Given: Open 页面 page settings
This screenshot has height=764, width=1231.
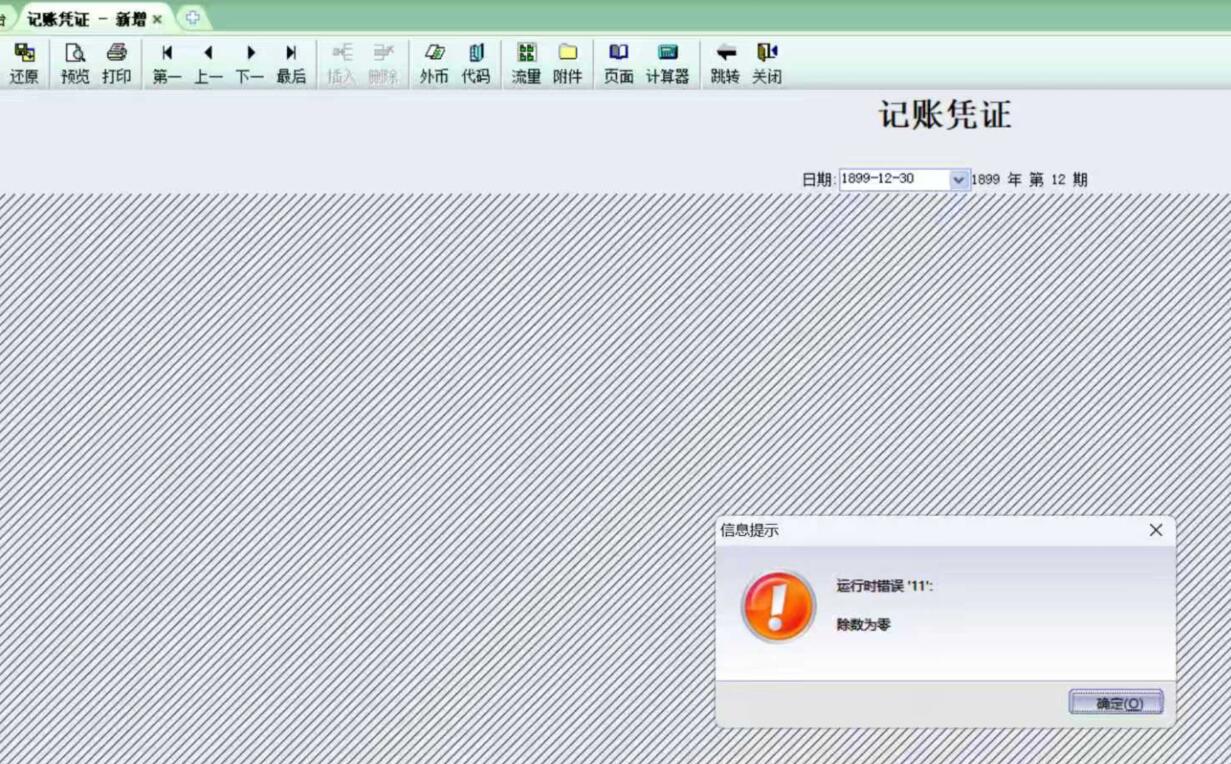Looking at the screenshot, I should 619,63.
